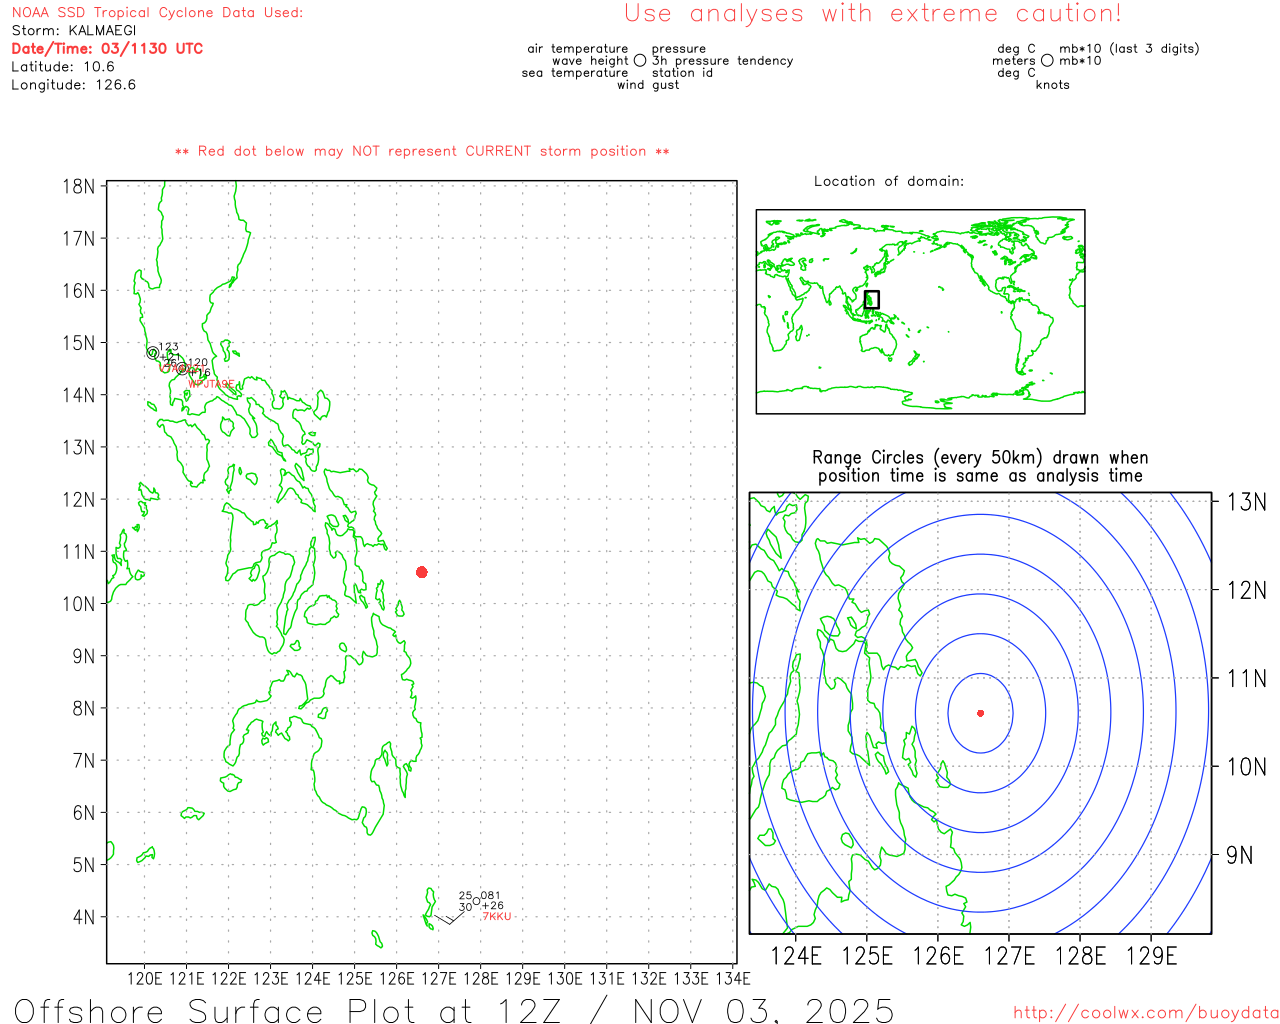Click the station circle beside the 7KKU label
This screenshot has height=1024, width=1280.
(476, 903)
